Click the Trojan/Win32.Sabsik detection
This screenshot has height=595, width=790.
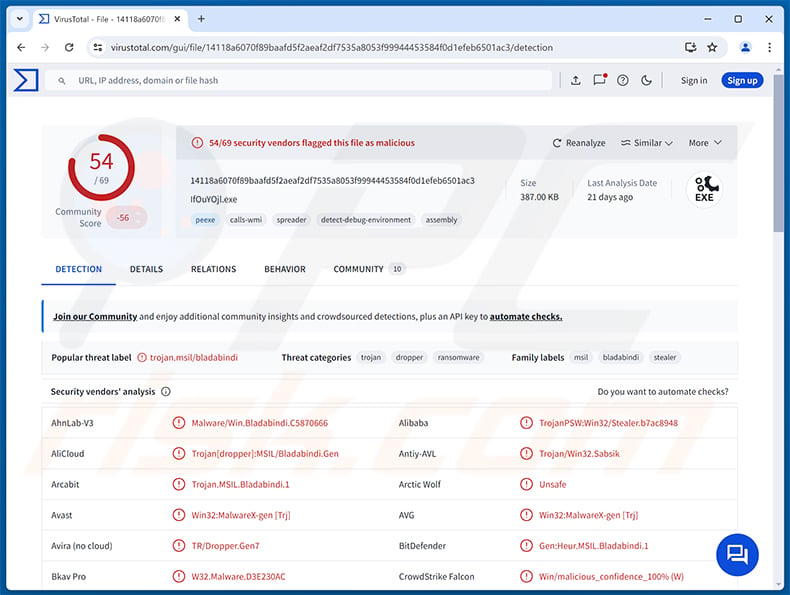[x=579, y=453]
